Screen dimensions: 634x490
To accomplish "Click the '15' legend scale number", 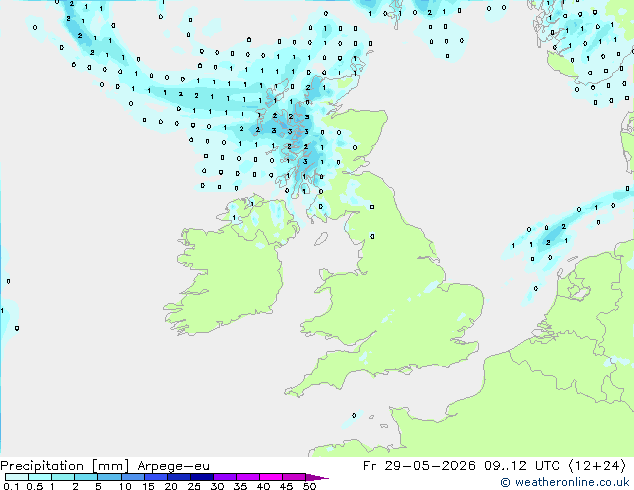I will 148,486.
